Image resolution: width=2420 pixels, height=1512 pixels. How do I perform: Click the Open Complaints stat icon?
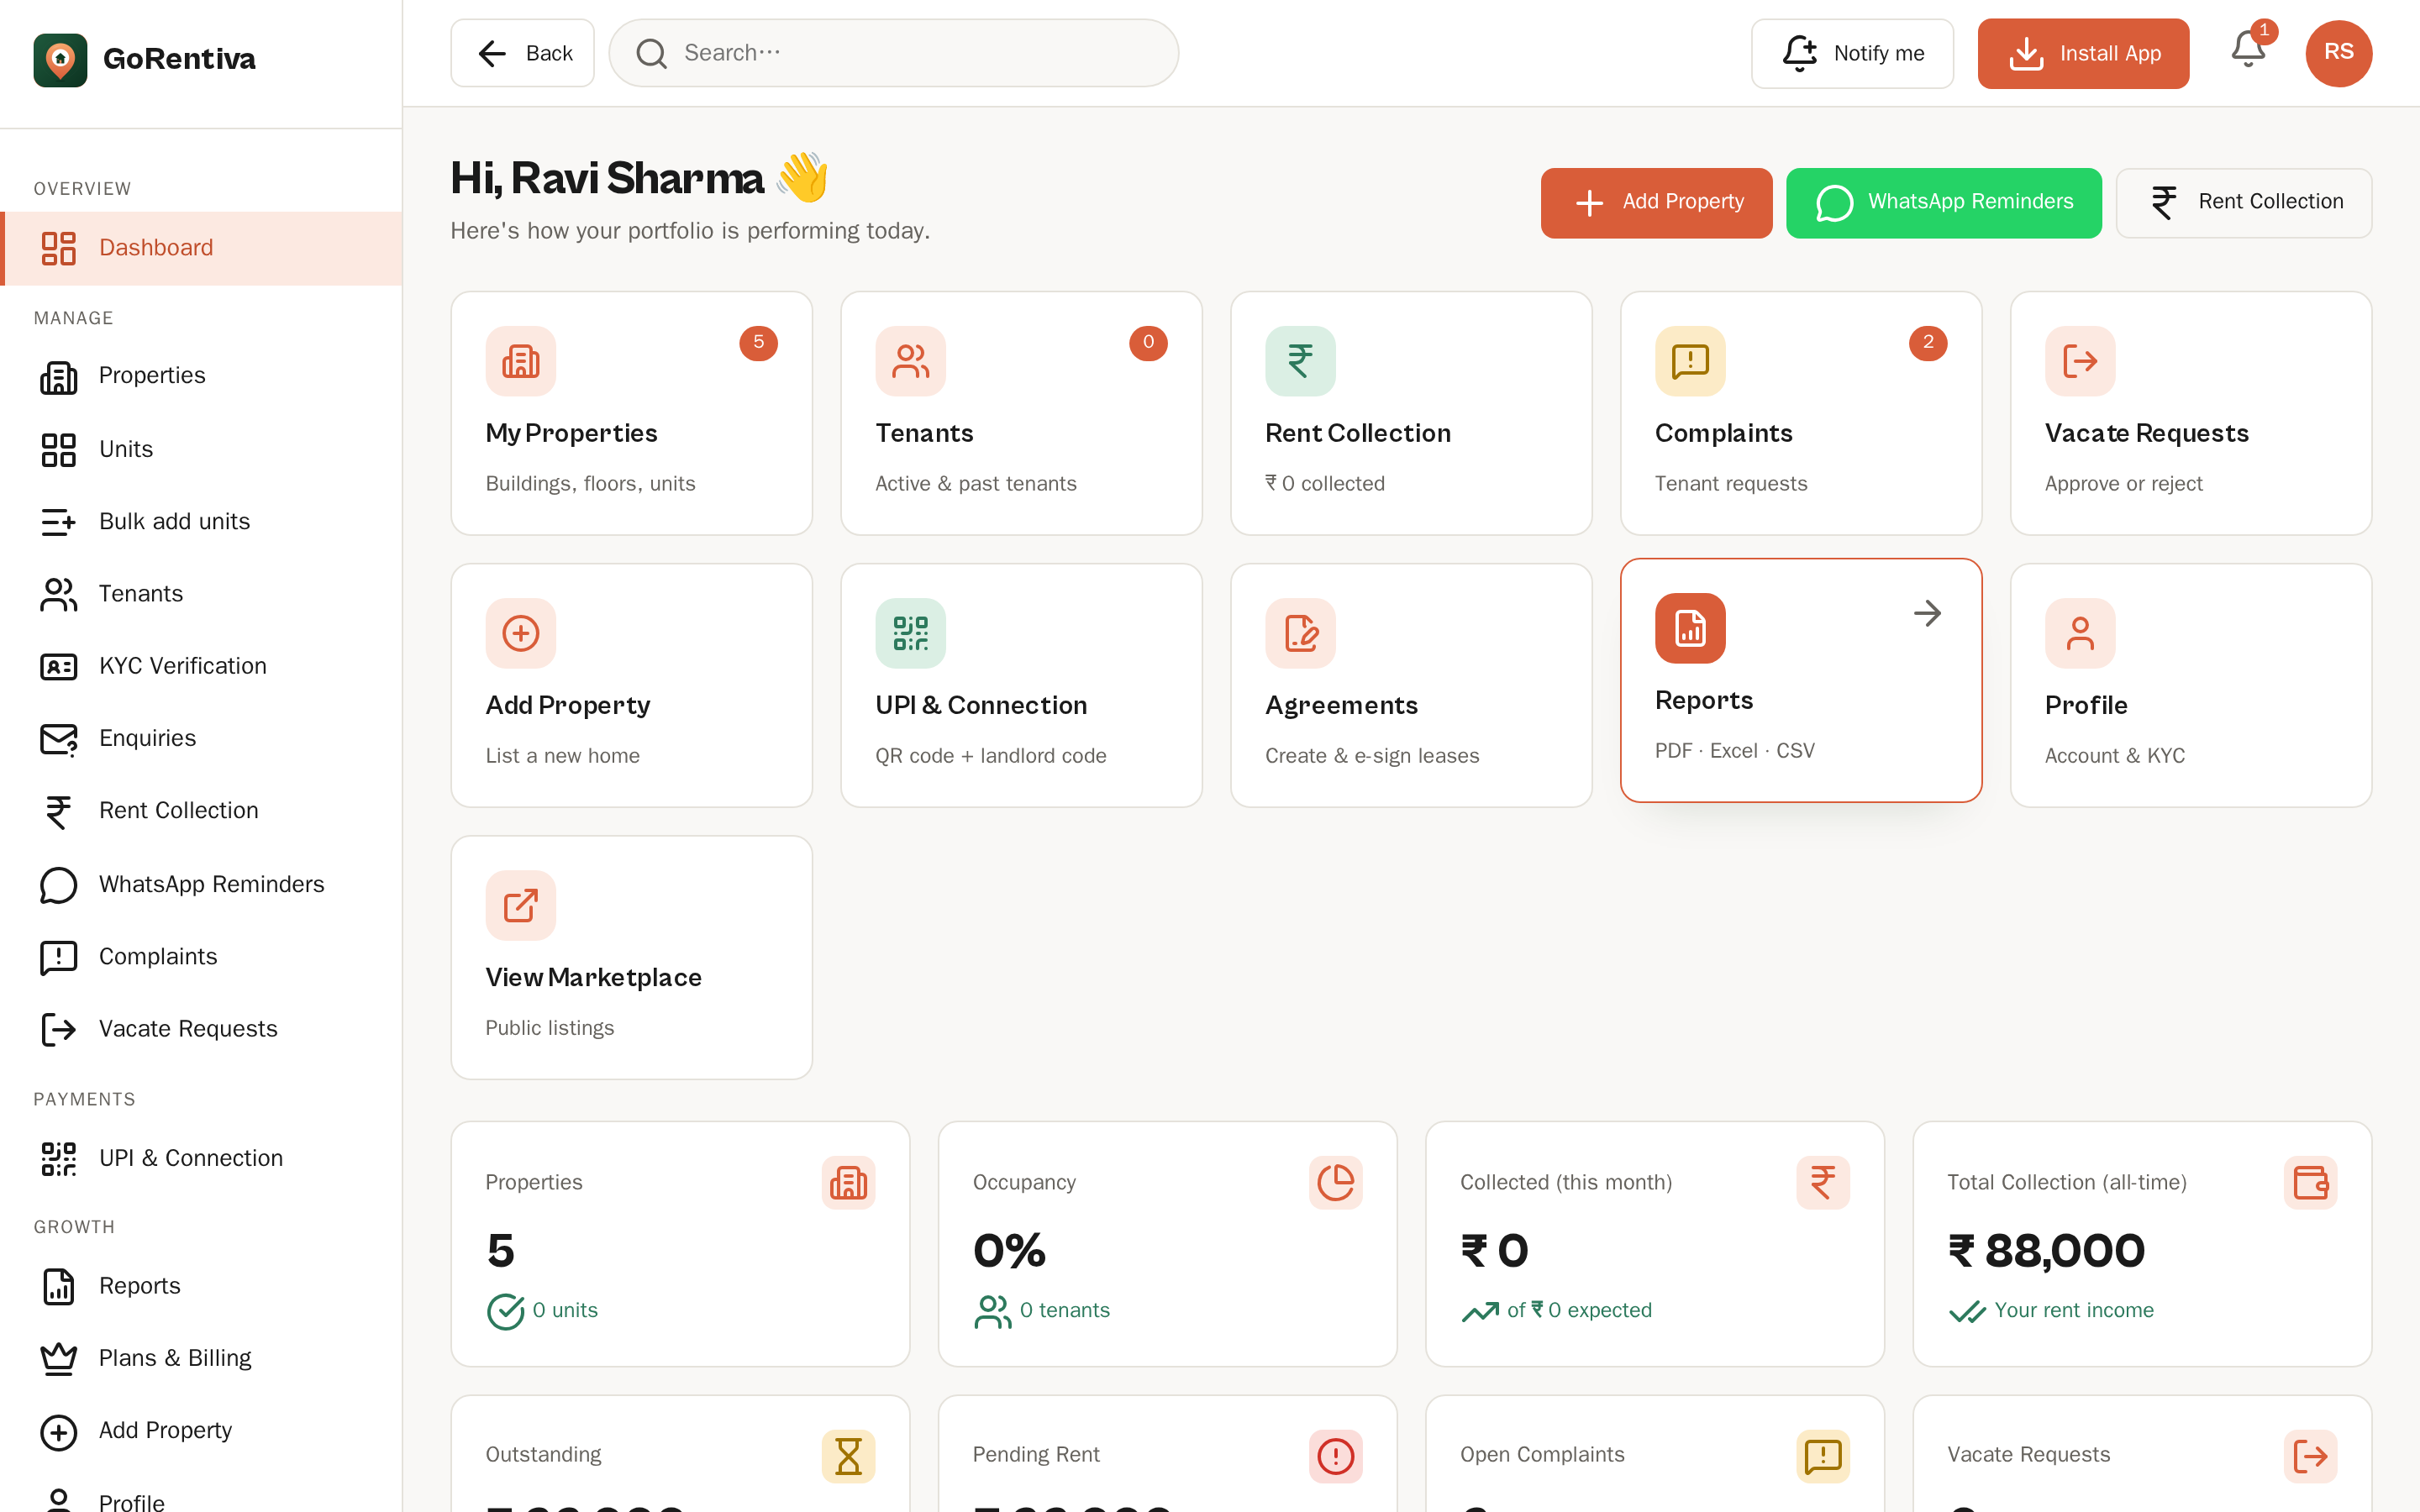pyautogui.click(x=1822, y=1455)
